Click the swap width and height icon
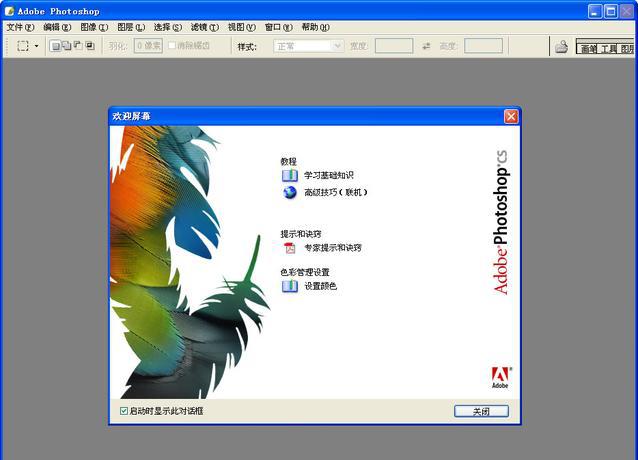Image resolution: width=638 pixels, height=460 pixels. pos(426,46)
